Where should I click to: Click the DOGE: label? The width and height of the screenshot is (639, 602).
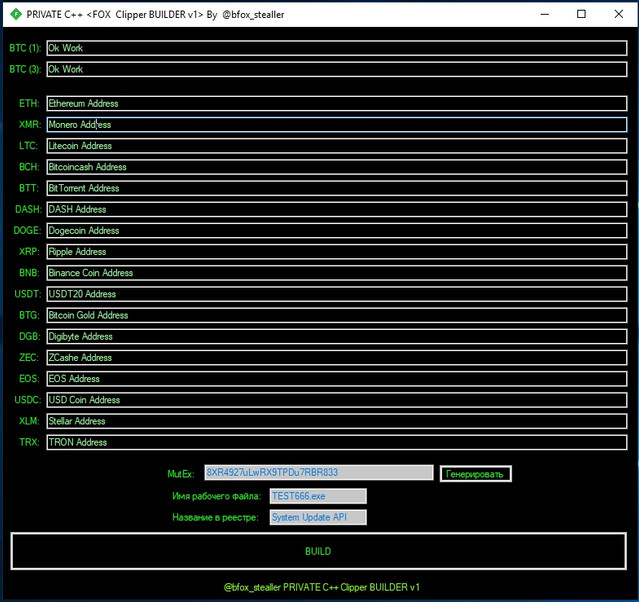click(x=27, y=231)
